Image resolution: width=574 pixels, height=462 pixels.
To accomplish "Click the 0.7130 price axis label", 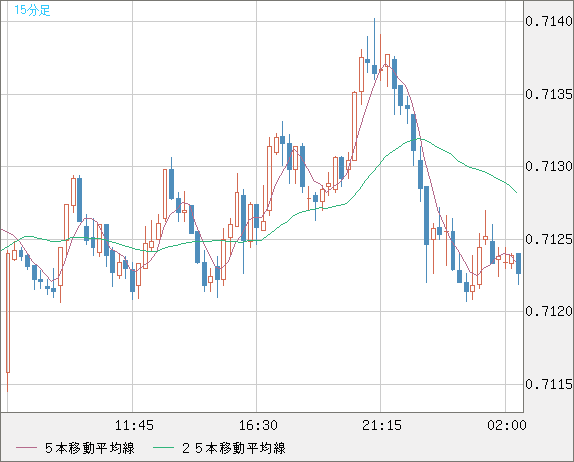I will click(x=549, y=166).
